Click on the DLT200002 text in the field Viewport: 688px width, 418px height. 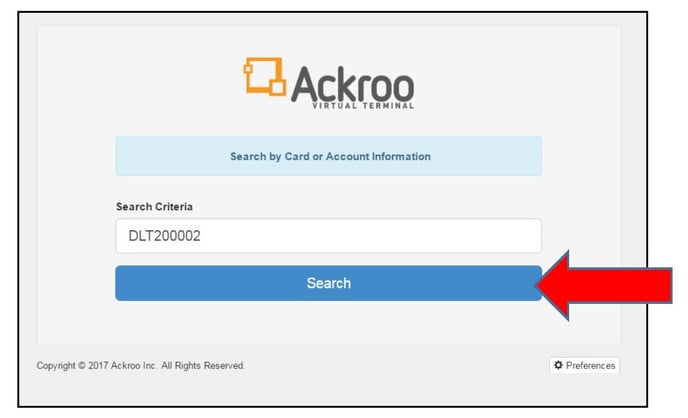point(165,236)
